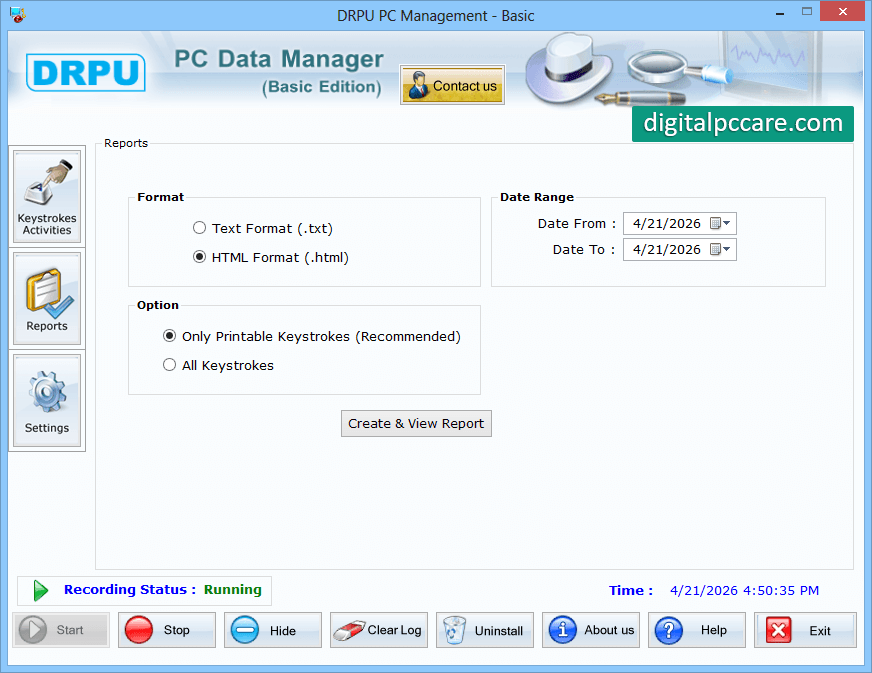Click the DRPU logo
This screenshot has height=673, width=872.
[86, 72]
